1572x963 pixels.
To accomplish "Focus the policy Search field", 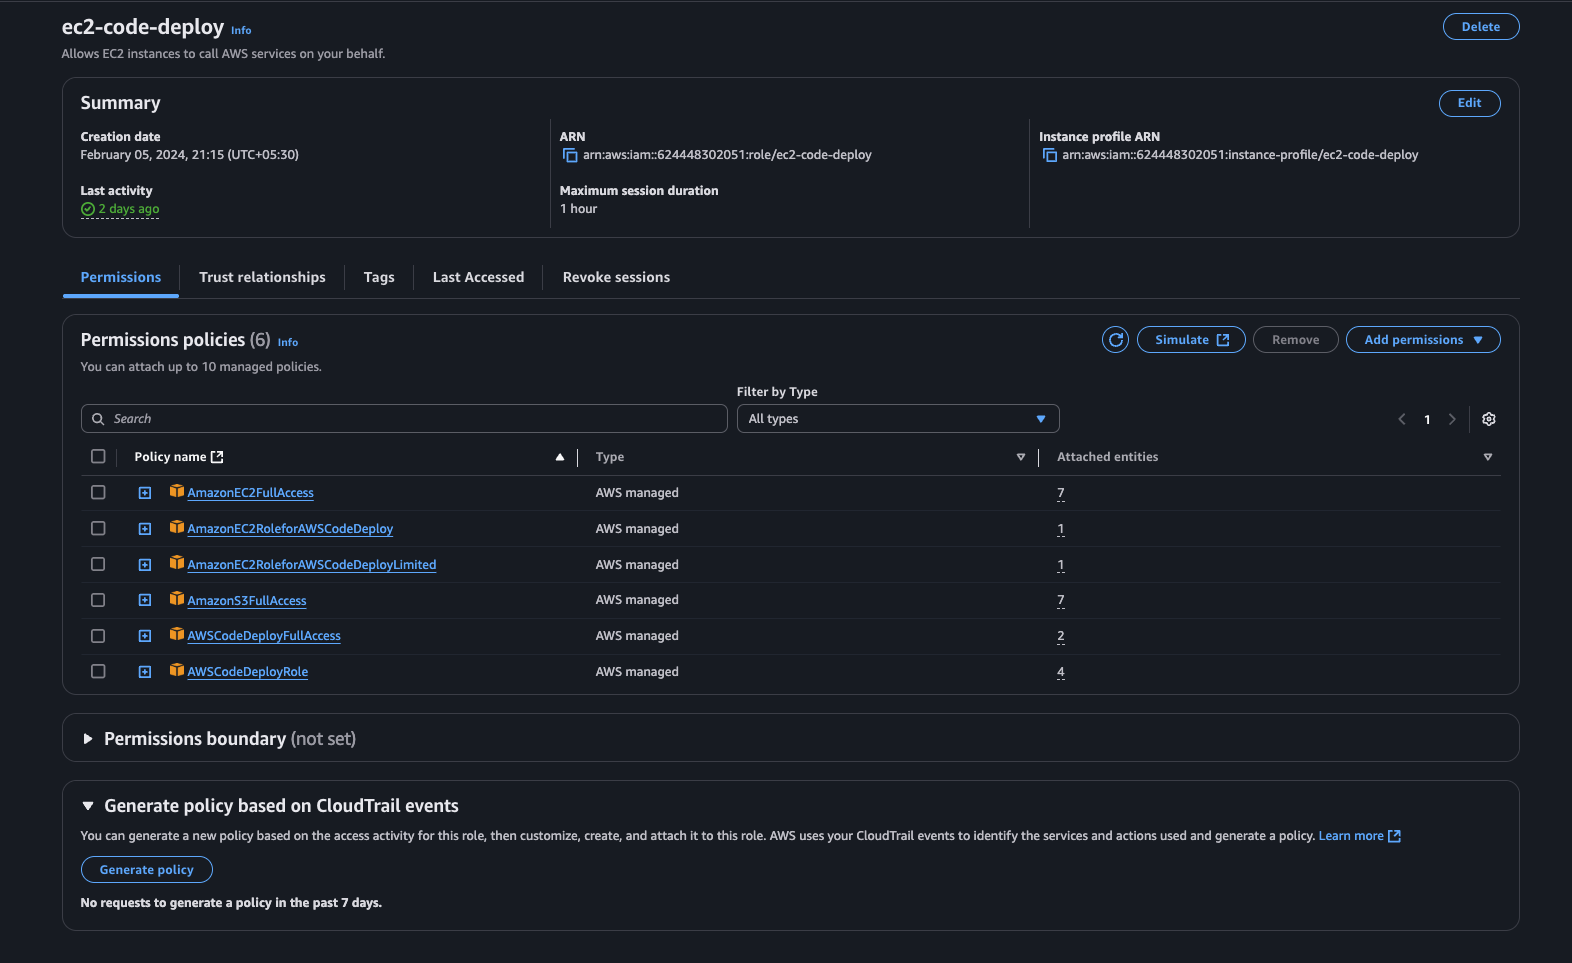I will tap(404, 419).
